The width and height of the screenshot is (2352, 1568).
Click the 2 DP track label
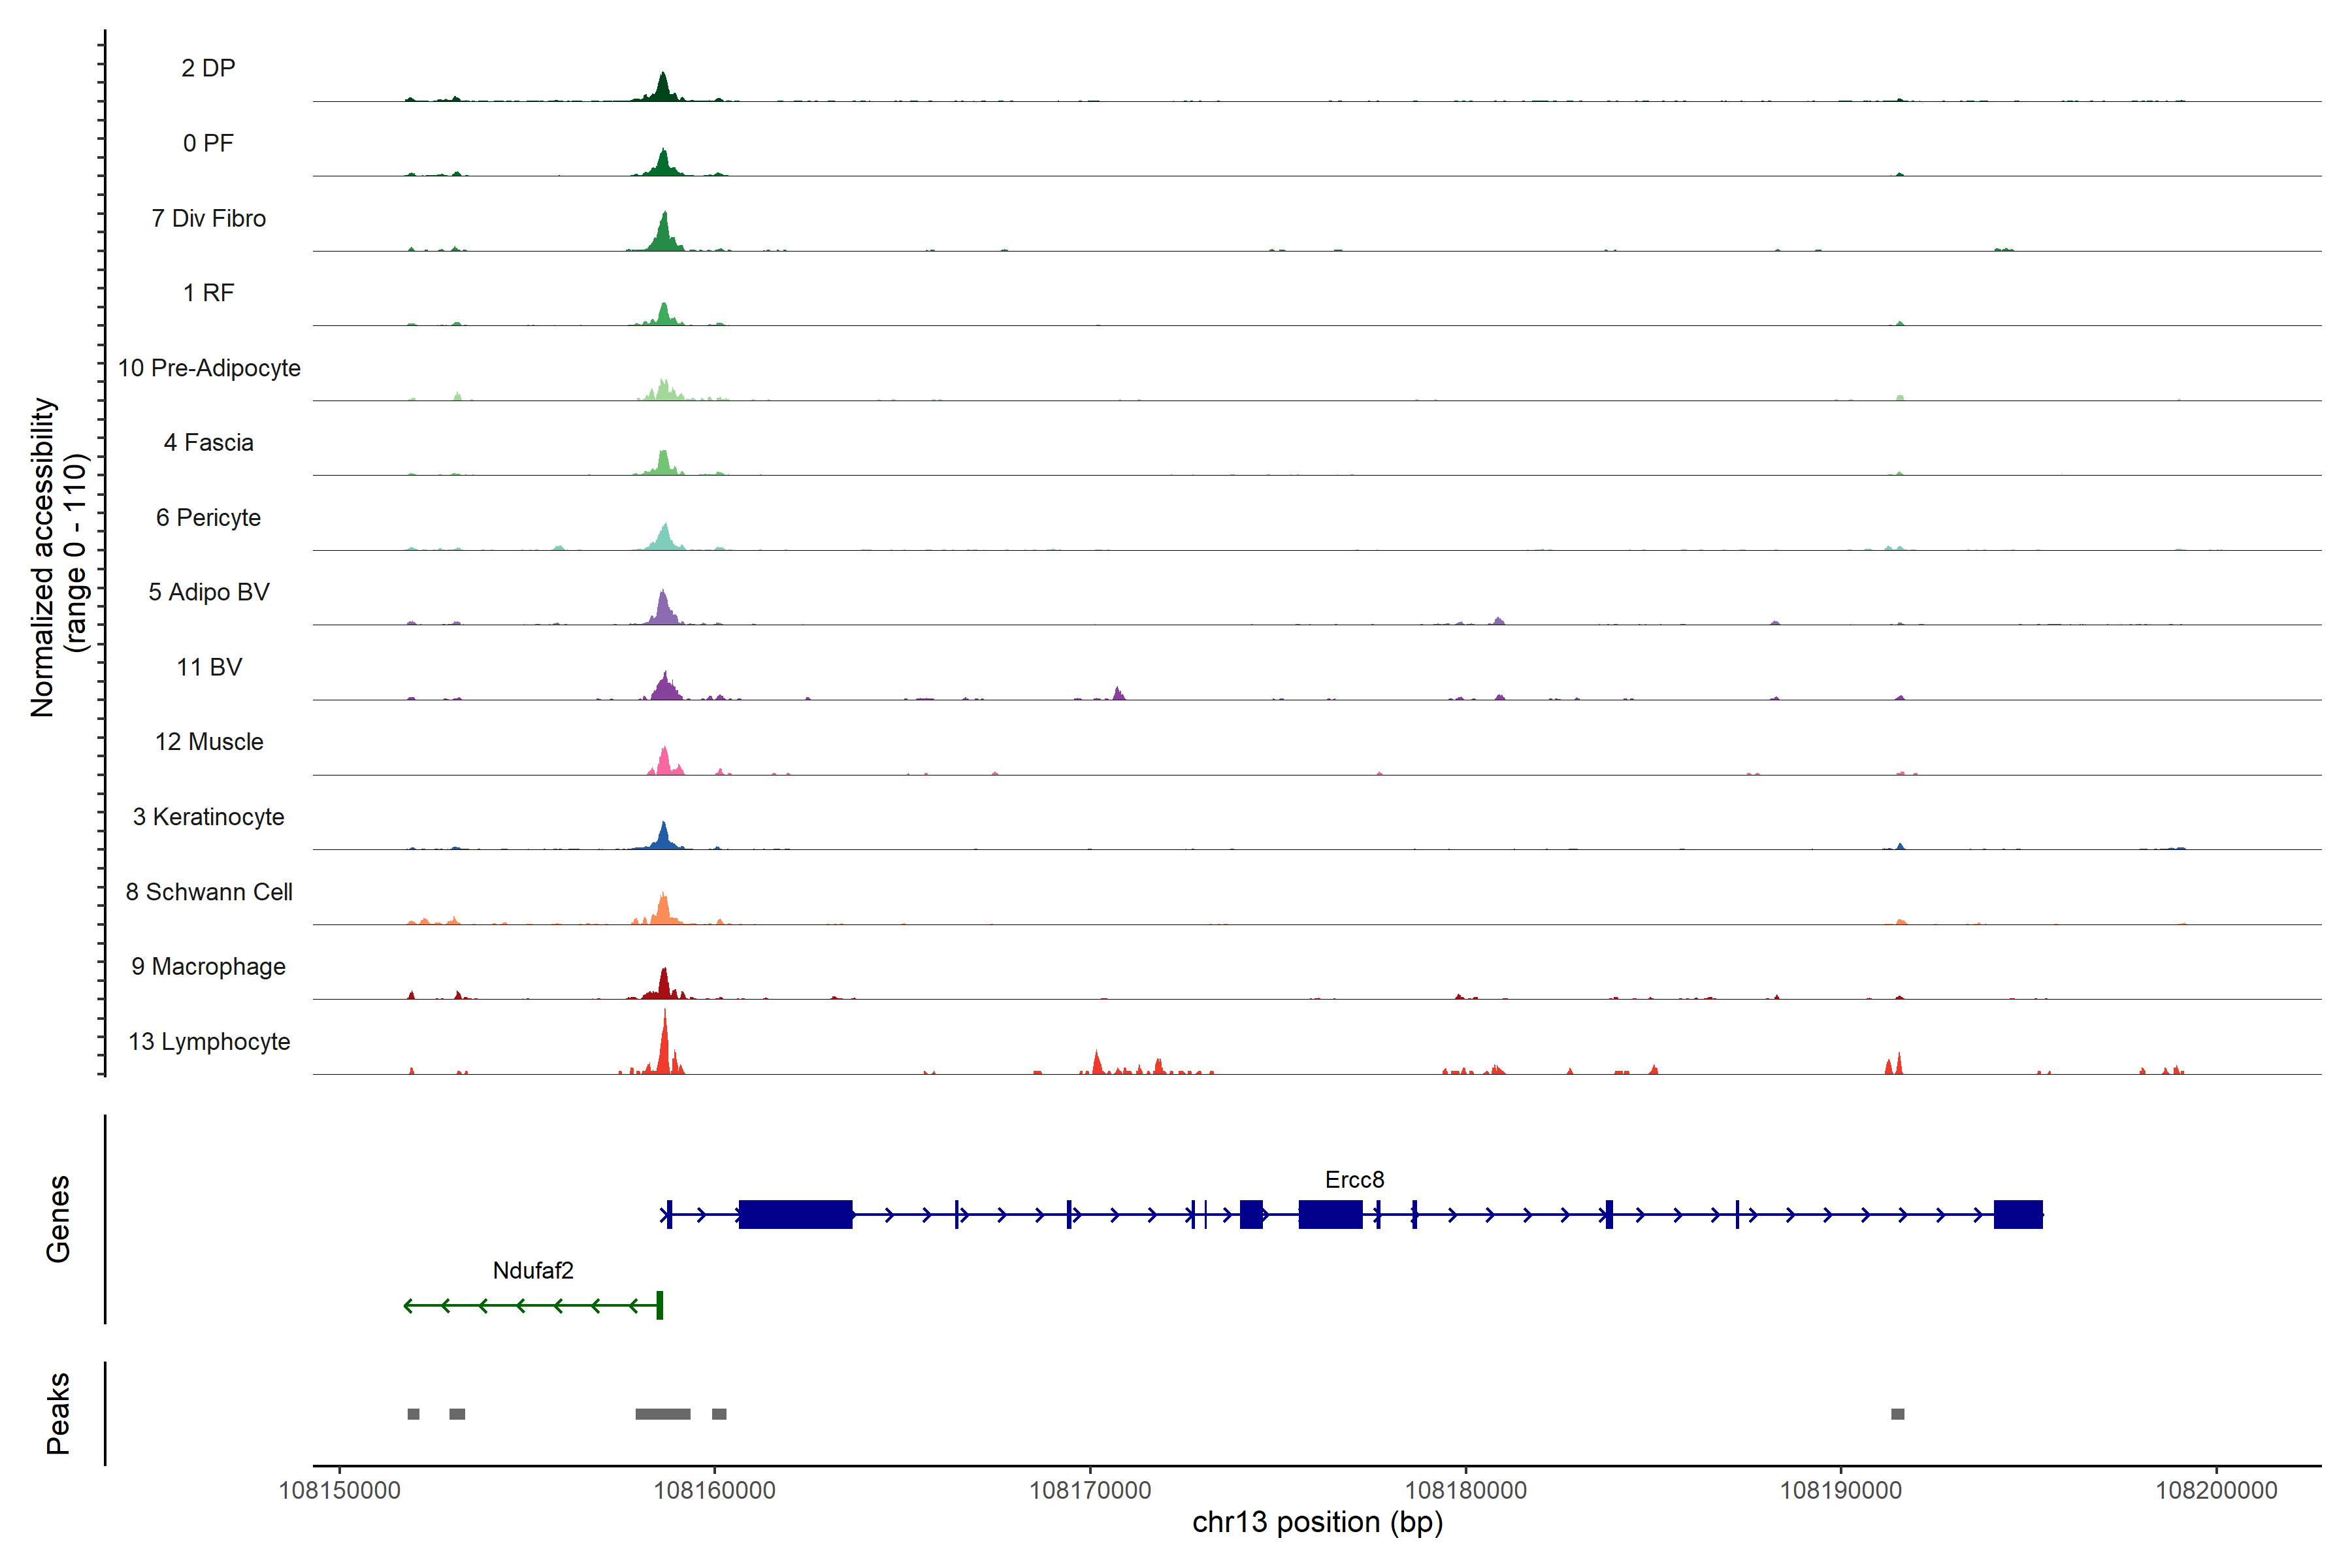[208, 68]
